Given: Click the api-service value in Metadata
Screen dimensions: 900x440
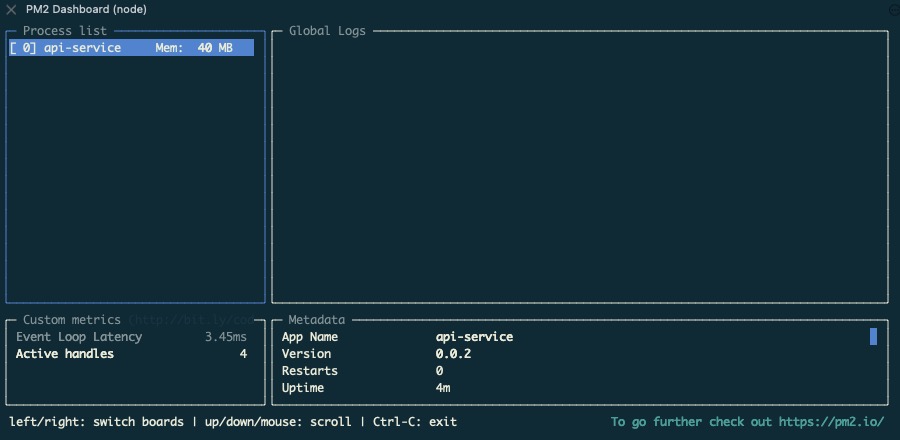Looking at the screenshot, I should [474, 337].
